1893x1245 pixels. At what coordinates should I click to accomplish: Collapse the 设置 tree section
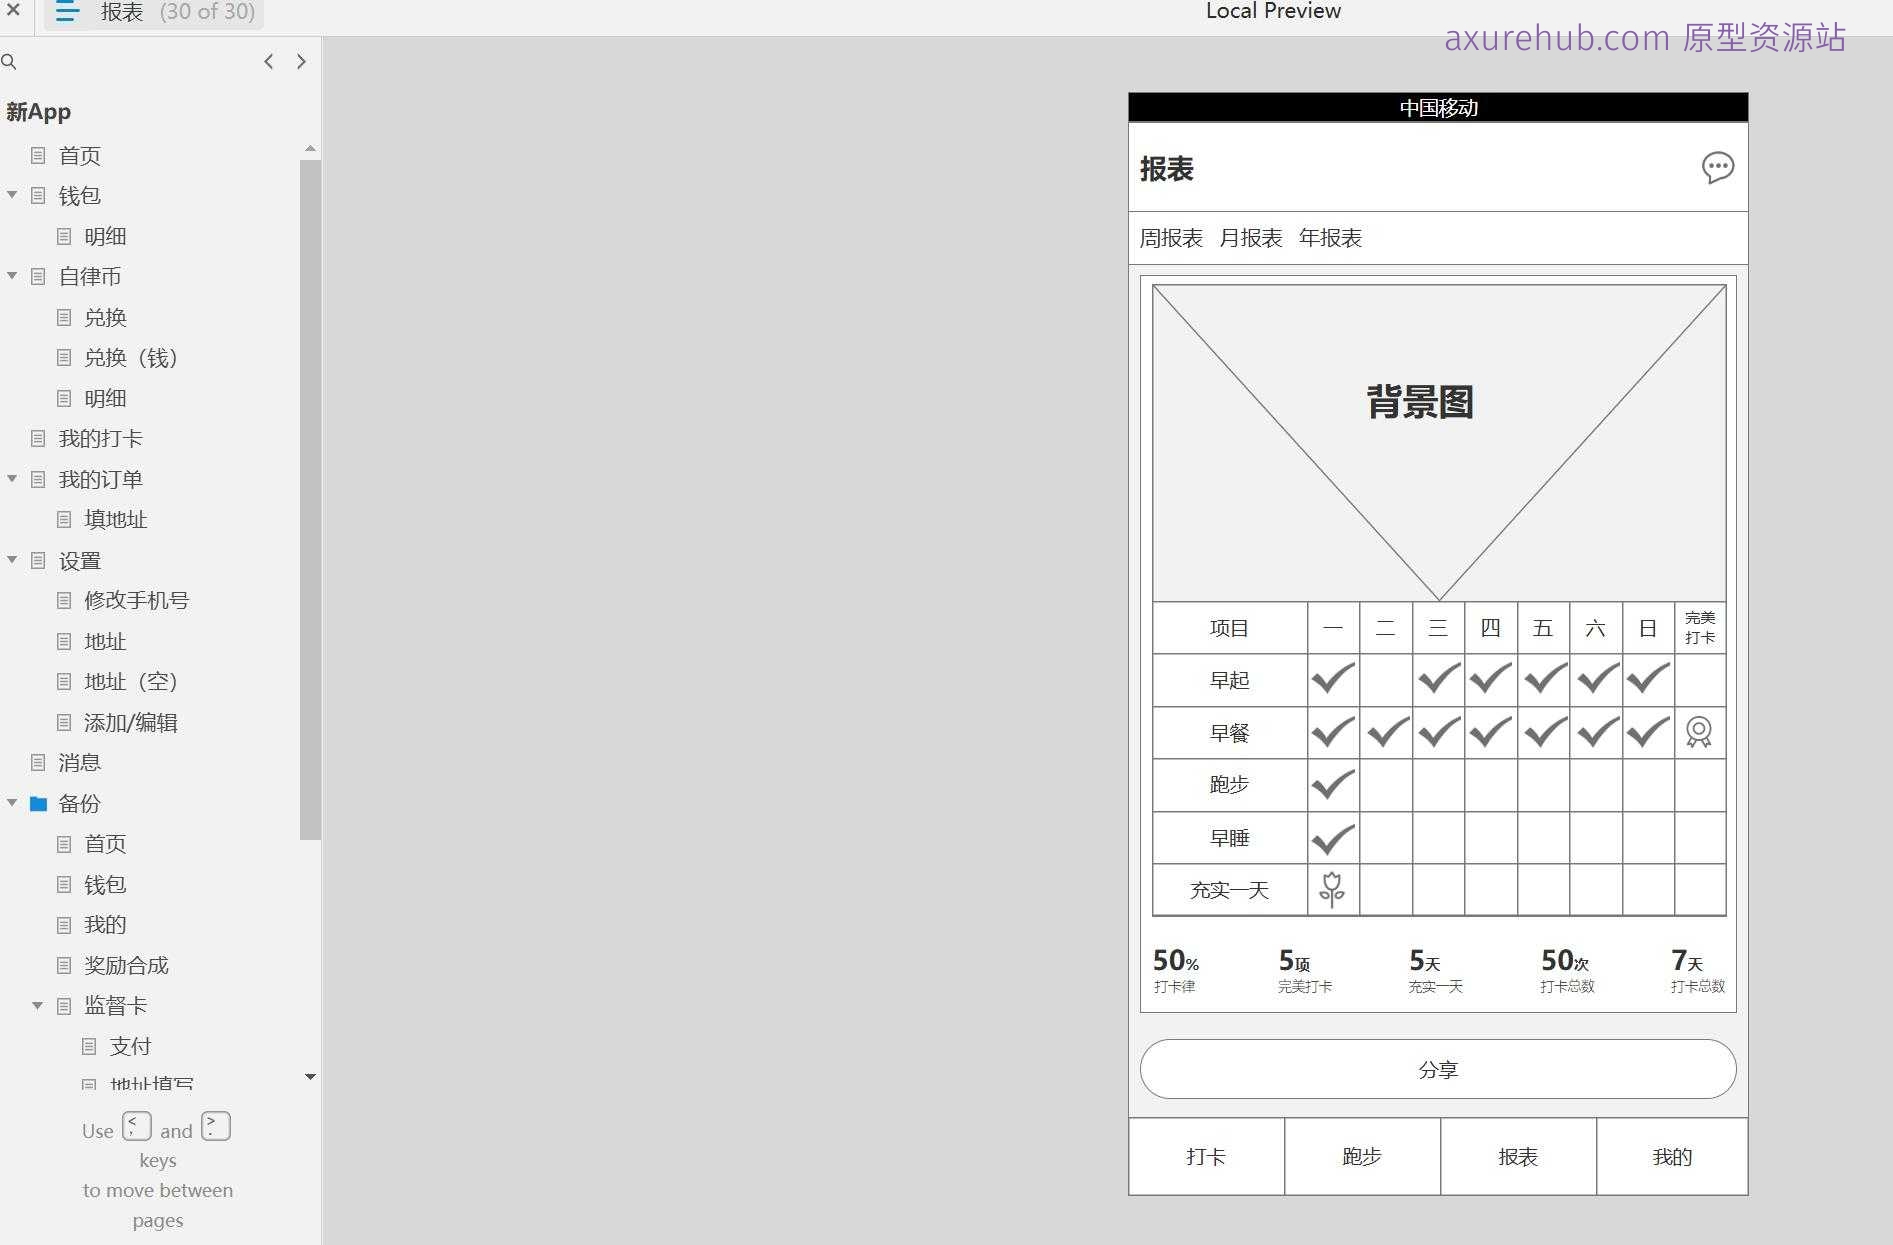point(12,560)
